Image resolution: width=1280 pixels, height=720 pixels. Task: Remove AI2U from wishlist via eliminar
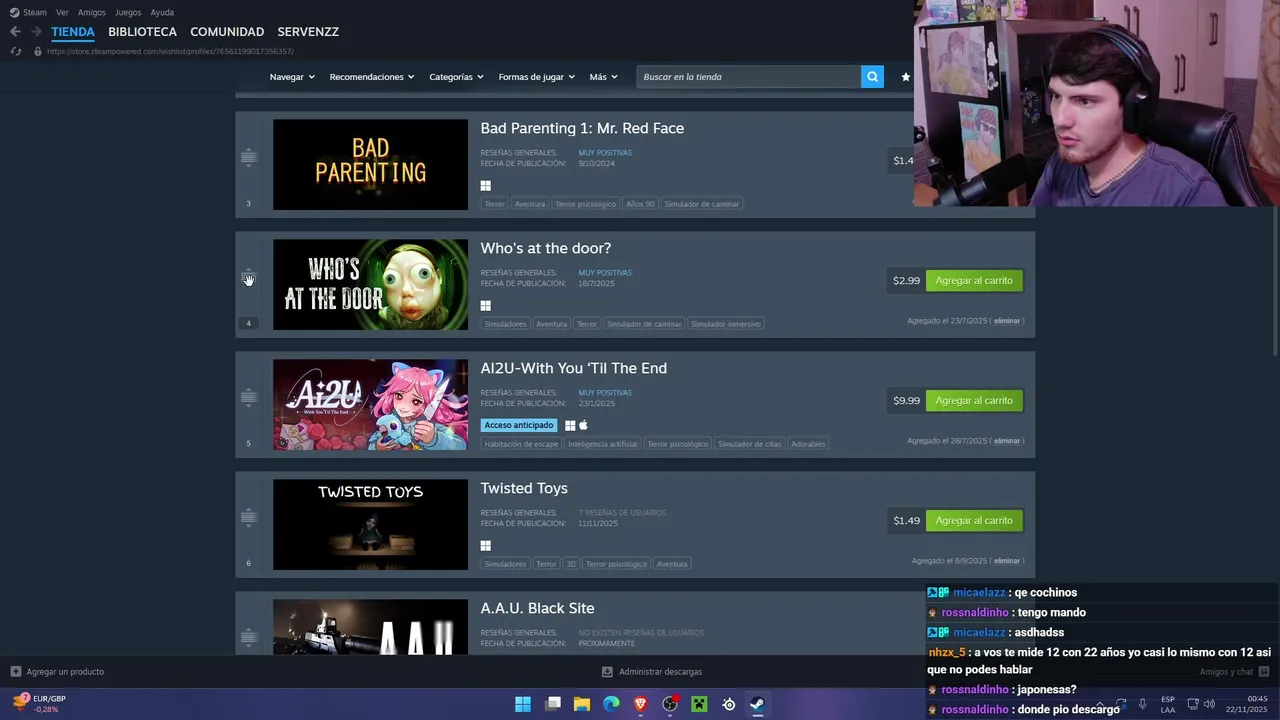tap(1007, 441)
